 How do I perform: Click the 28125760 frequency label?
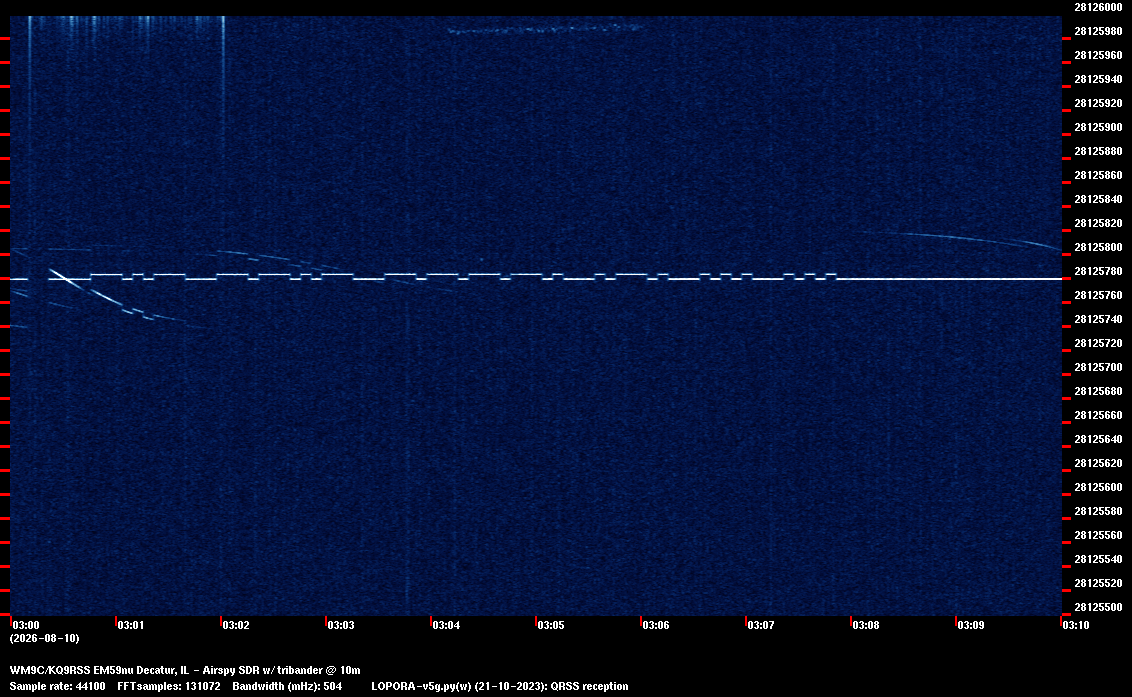pos(1098,295)
